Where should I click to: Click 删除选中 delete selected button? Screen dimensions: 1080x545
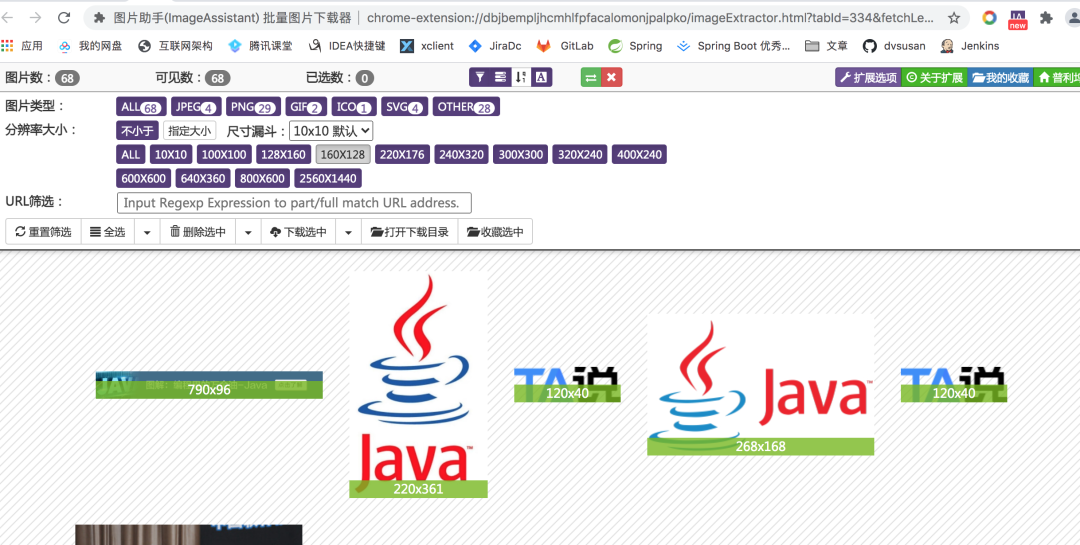pos(198,232)
